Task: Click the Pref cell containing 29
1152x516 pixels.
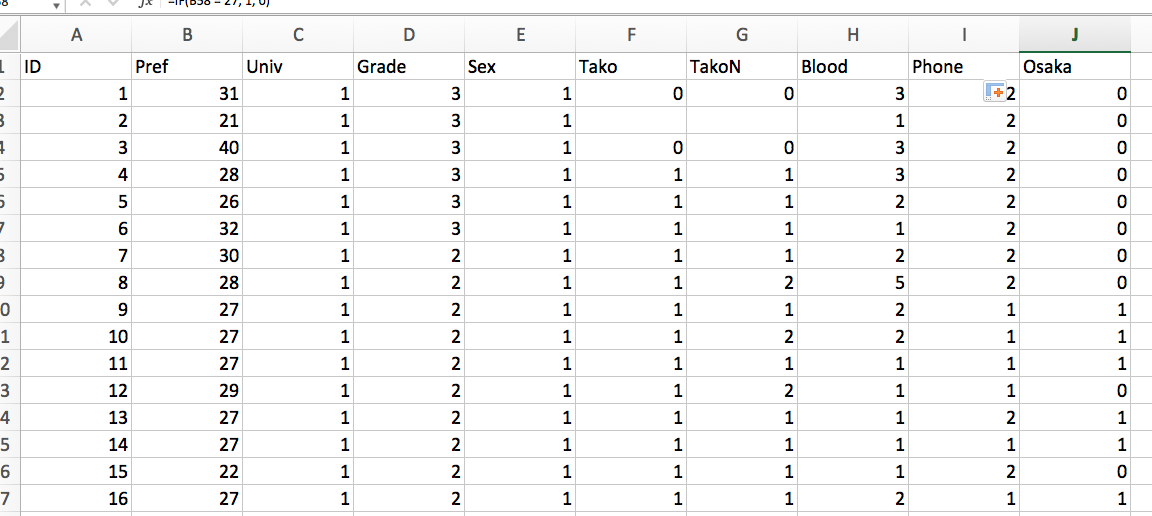Action: pyautogui.click(x=187, y=391)
